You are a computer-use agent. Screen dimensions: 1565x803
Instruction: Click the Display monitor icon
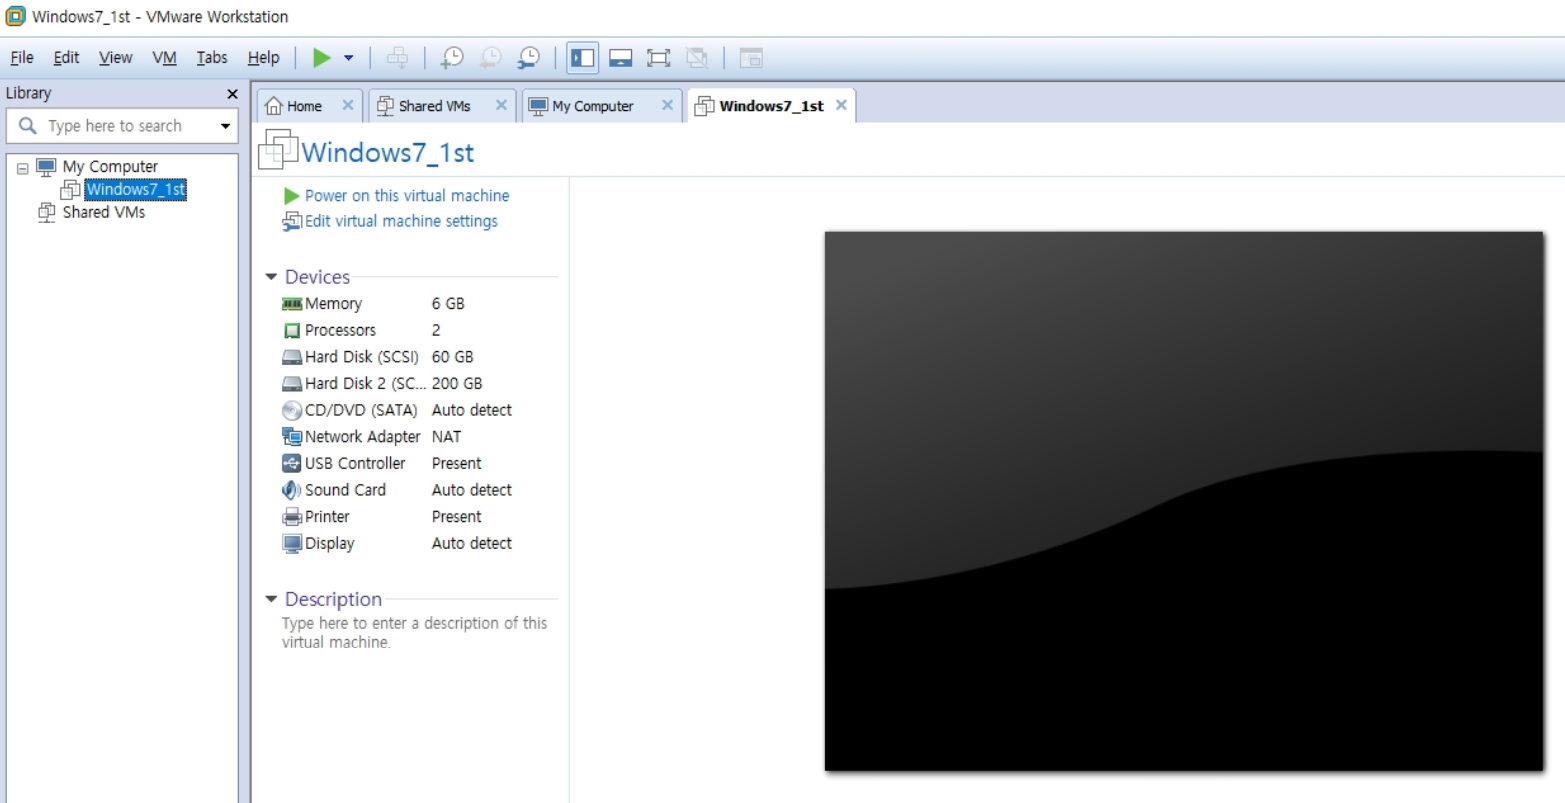[x=292, y=544]
